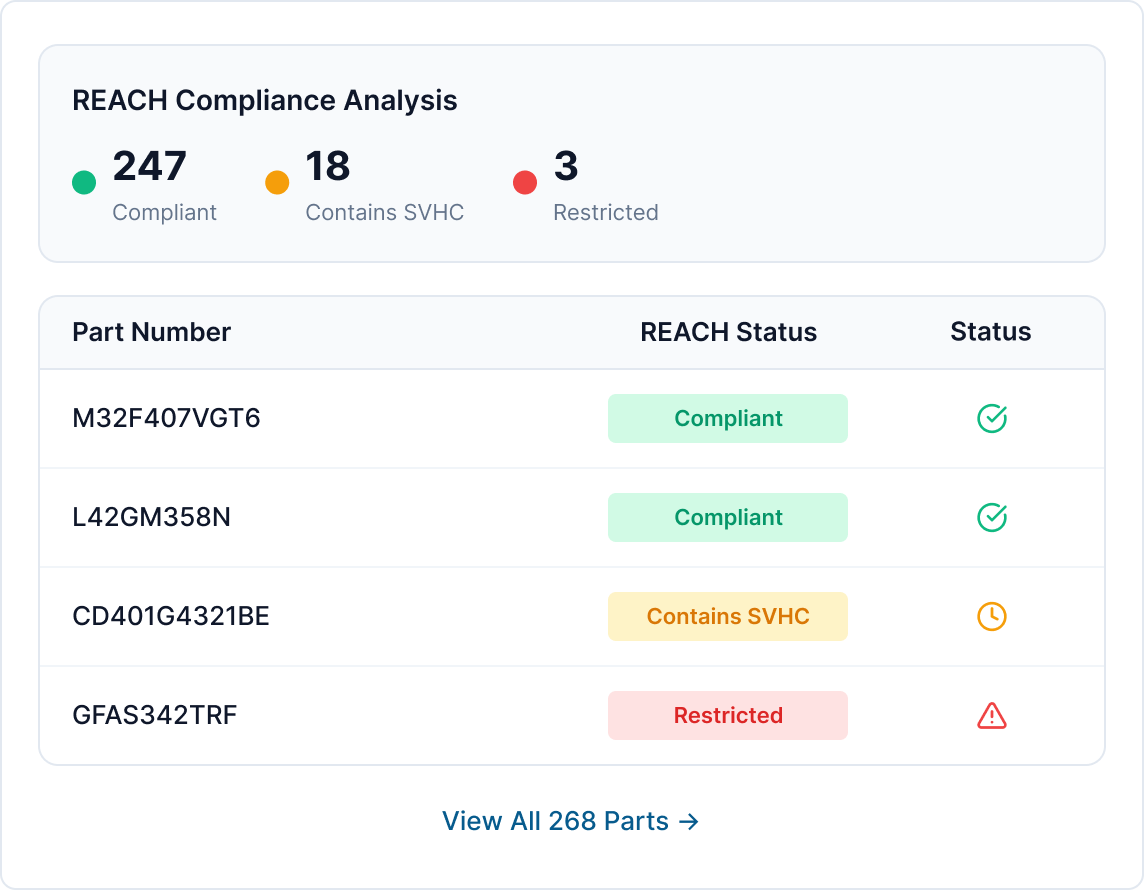Click the green checkmark icon for M32F407VGT6
The height and width of the screenshot is (890, 1144).
coord(991,418)
